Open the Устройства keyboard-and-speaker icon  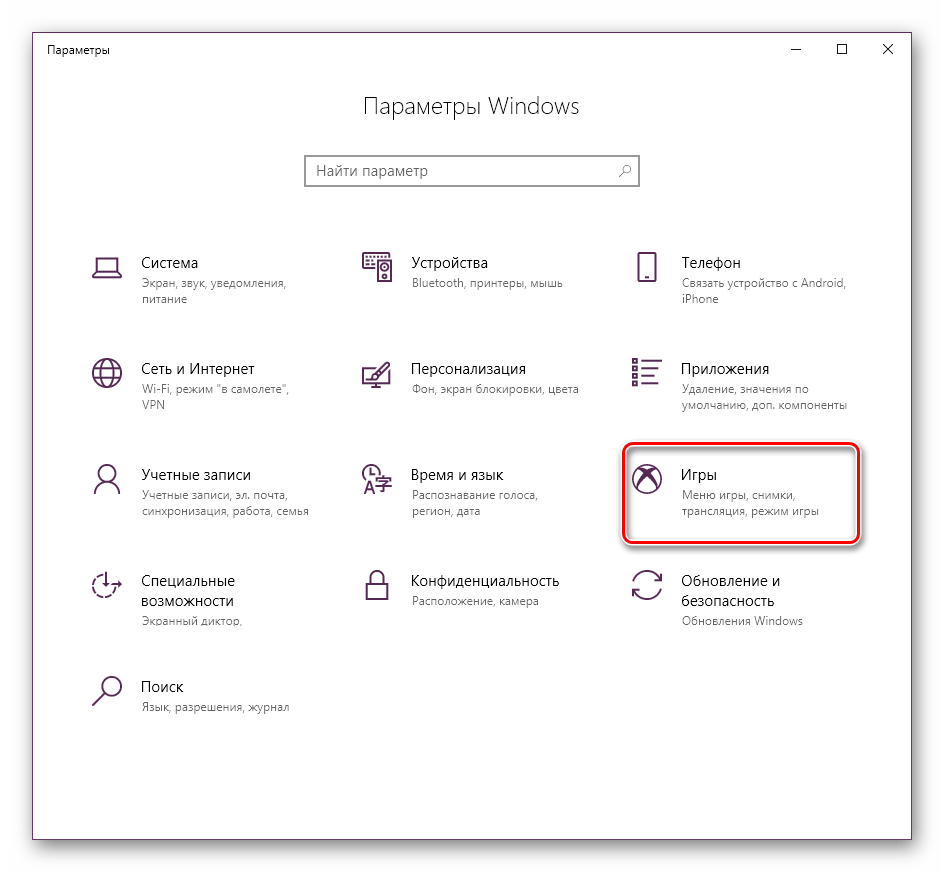(376, 267)
